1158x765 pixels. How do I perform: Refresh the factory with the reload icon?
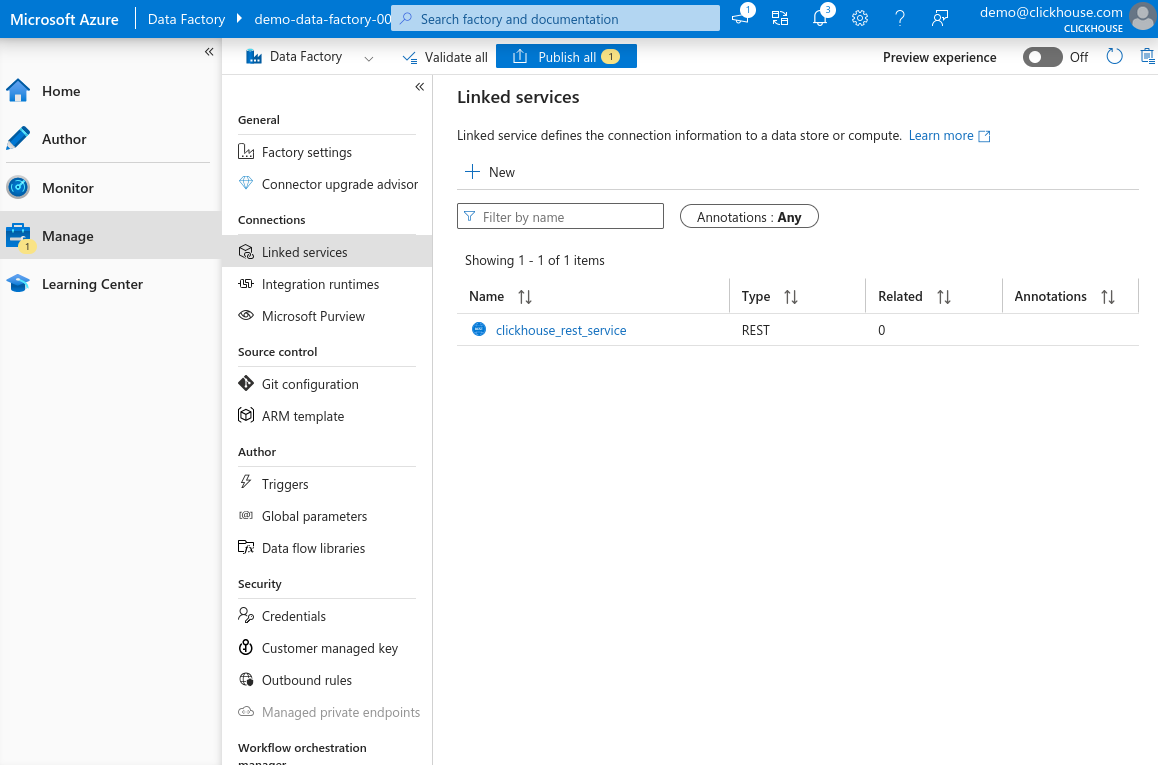(x=1113, y=57)
